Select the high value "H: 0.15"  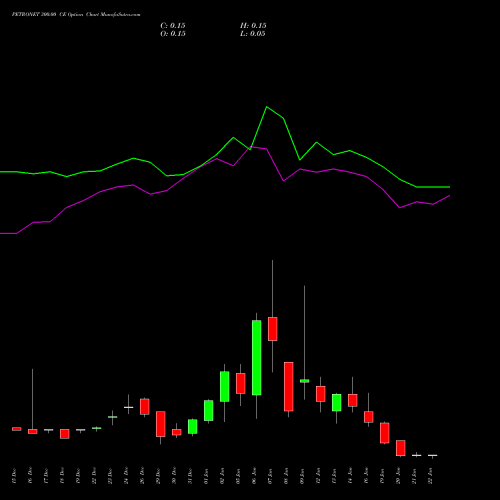(x=253, y=26)
